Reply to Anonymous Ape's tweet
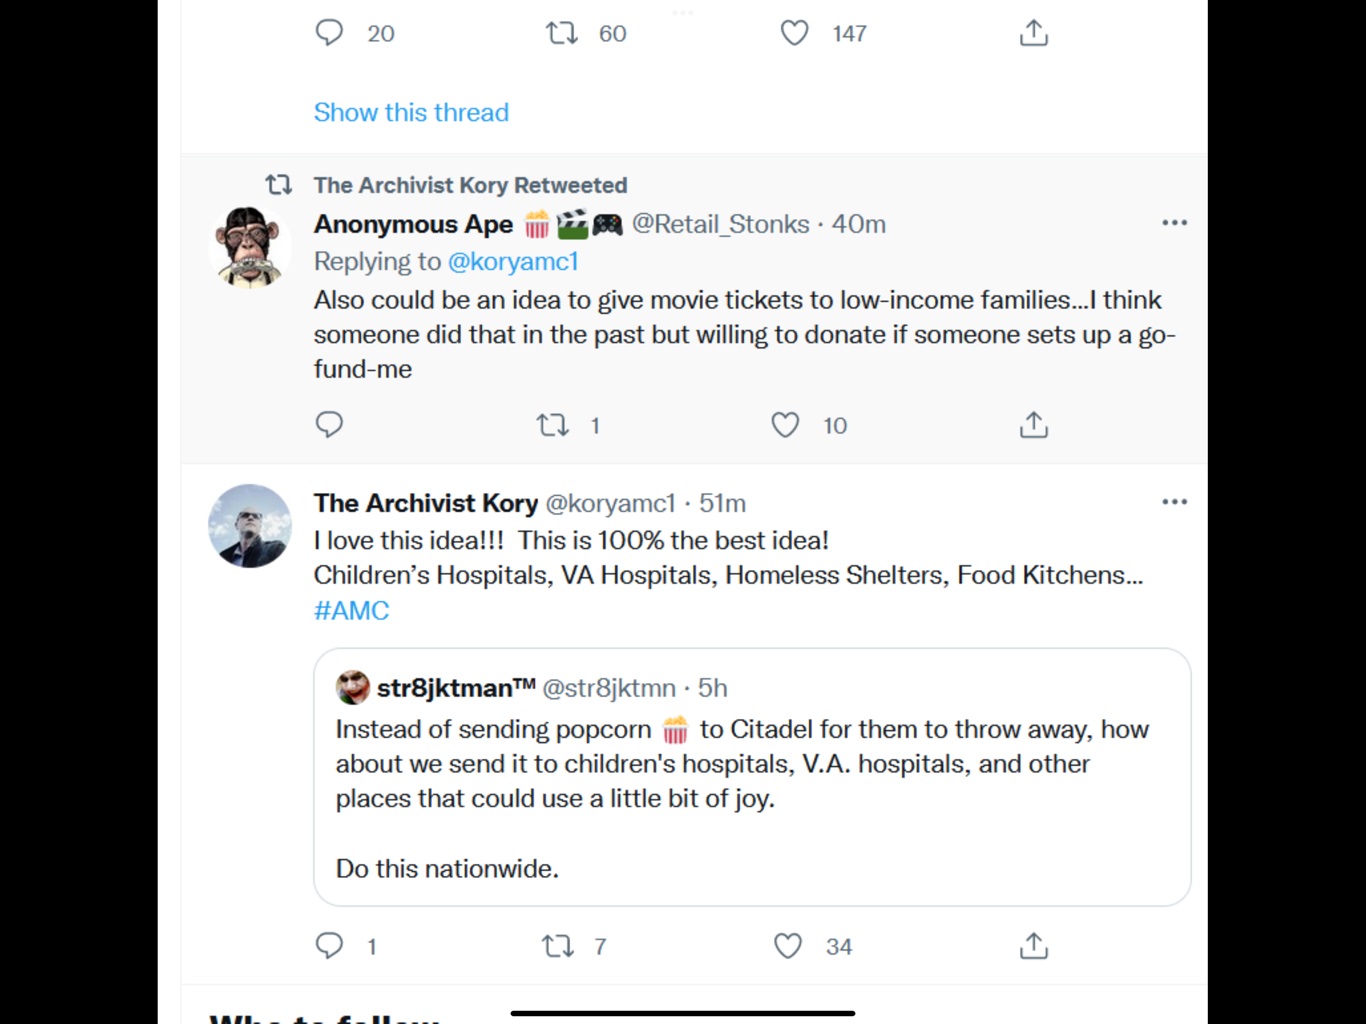This screenshot has height=1024, width=1366. click(x=329, y=425)
